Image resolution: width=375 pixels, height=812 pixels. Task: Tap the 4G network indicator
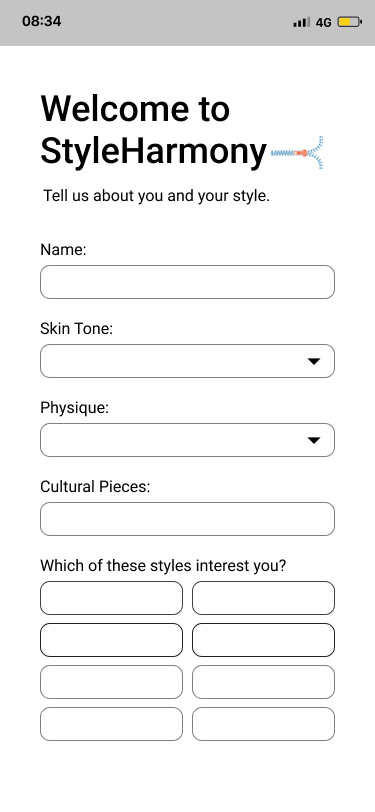coord(324,22)
